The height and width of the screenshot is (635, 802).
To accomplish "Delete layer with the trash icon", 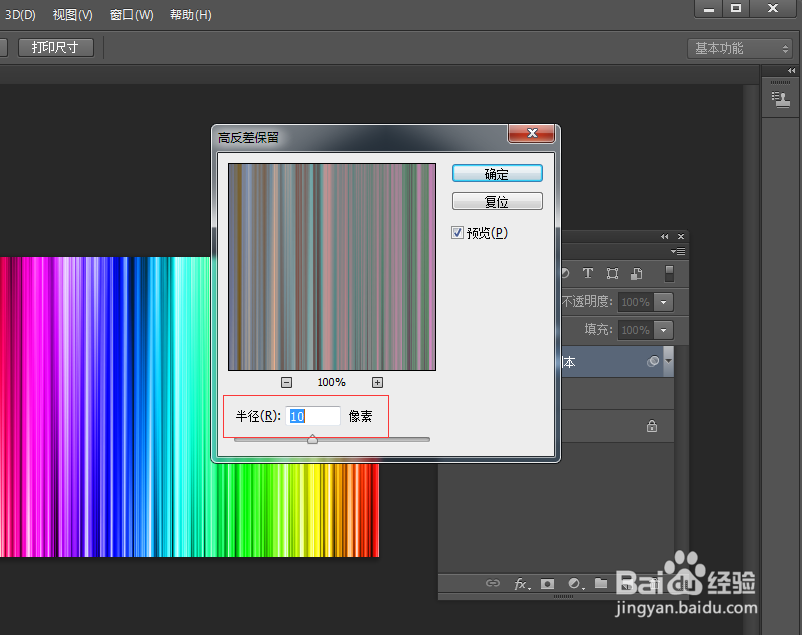I will click(653, 584).
